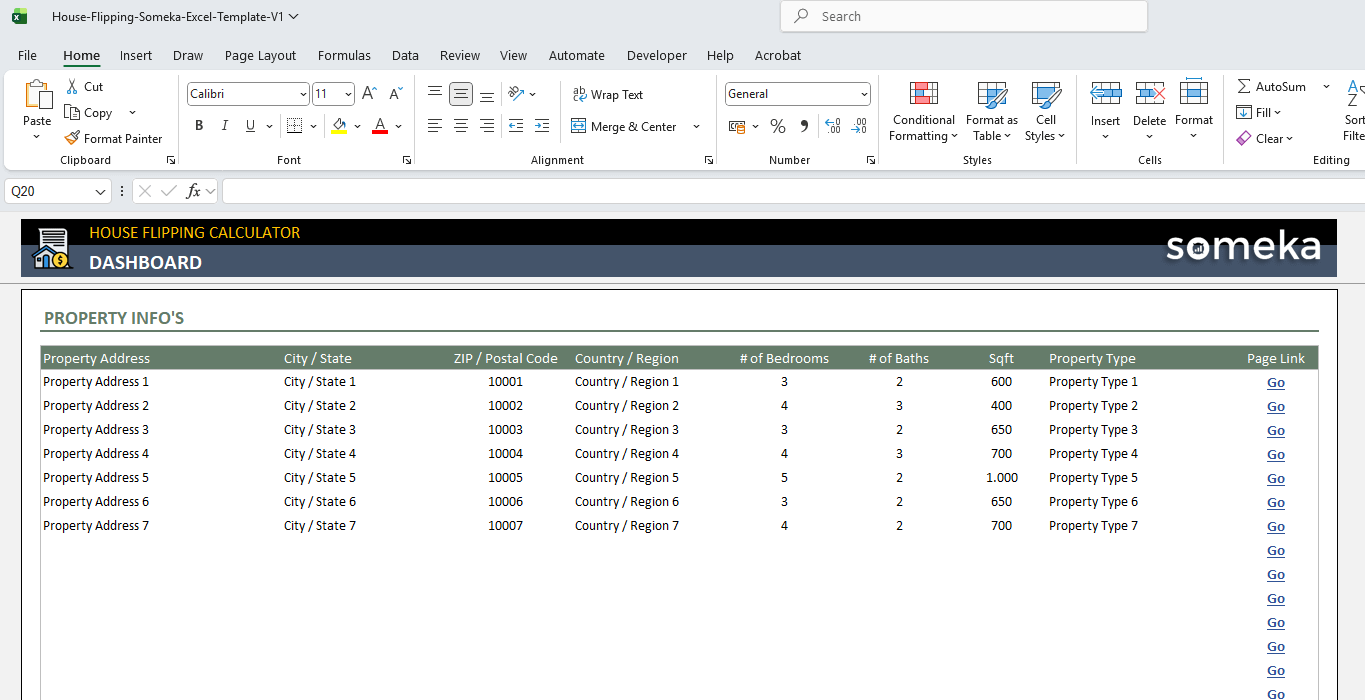Viewport: 1365px width, 700px height.
Task: Apply the yellow Fill Color swatch
Action: [339, 126]
